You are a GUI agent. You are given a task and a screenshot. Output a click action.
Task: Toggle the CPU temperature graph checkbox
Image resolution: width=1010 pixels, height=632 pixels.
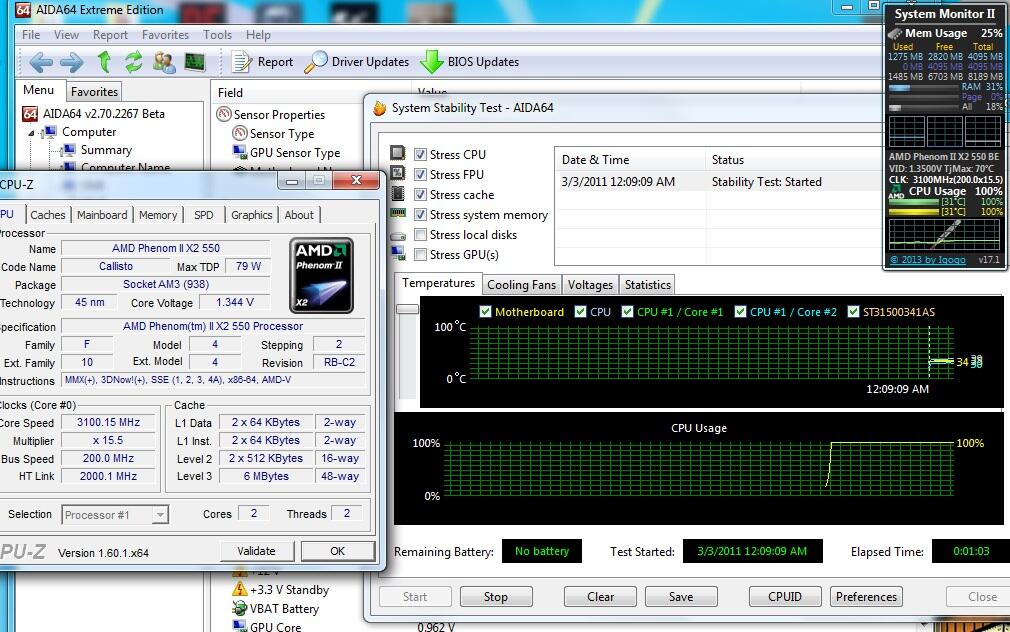point(580,312)
